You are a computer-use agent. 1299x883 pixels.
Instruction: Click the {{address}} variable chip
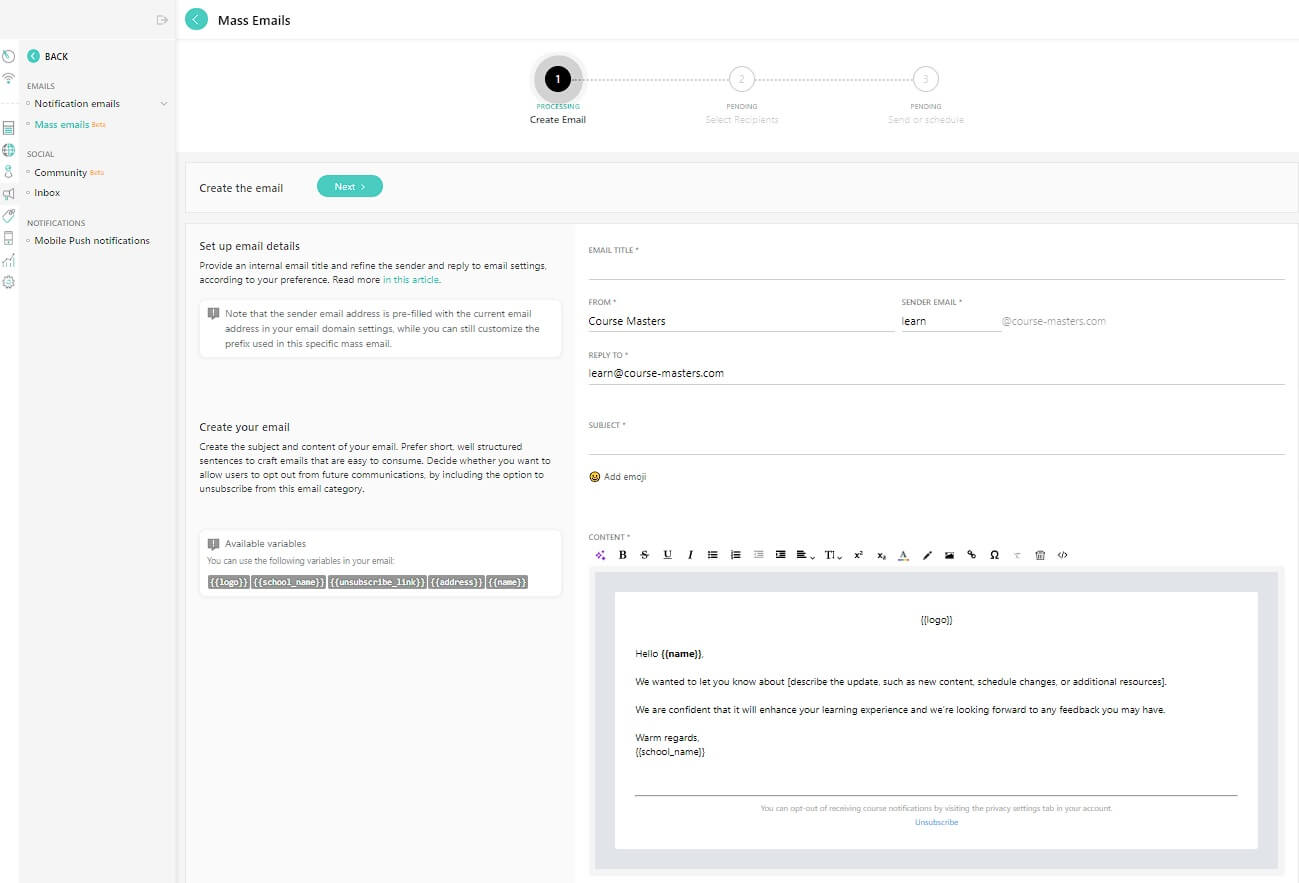coord(457,582)
